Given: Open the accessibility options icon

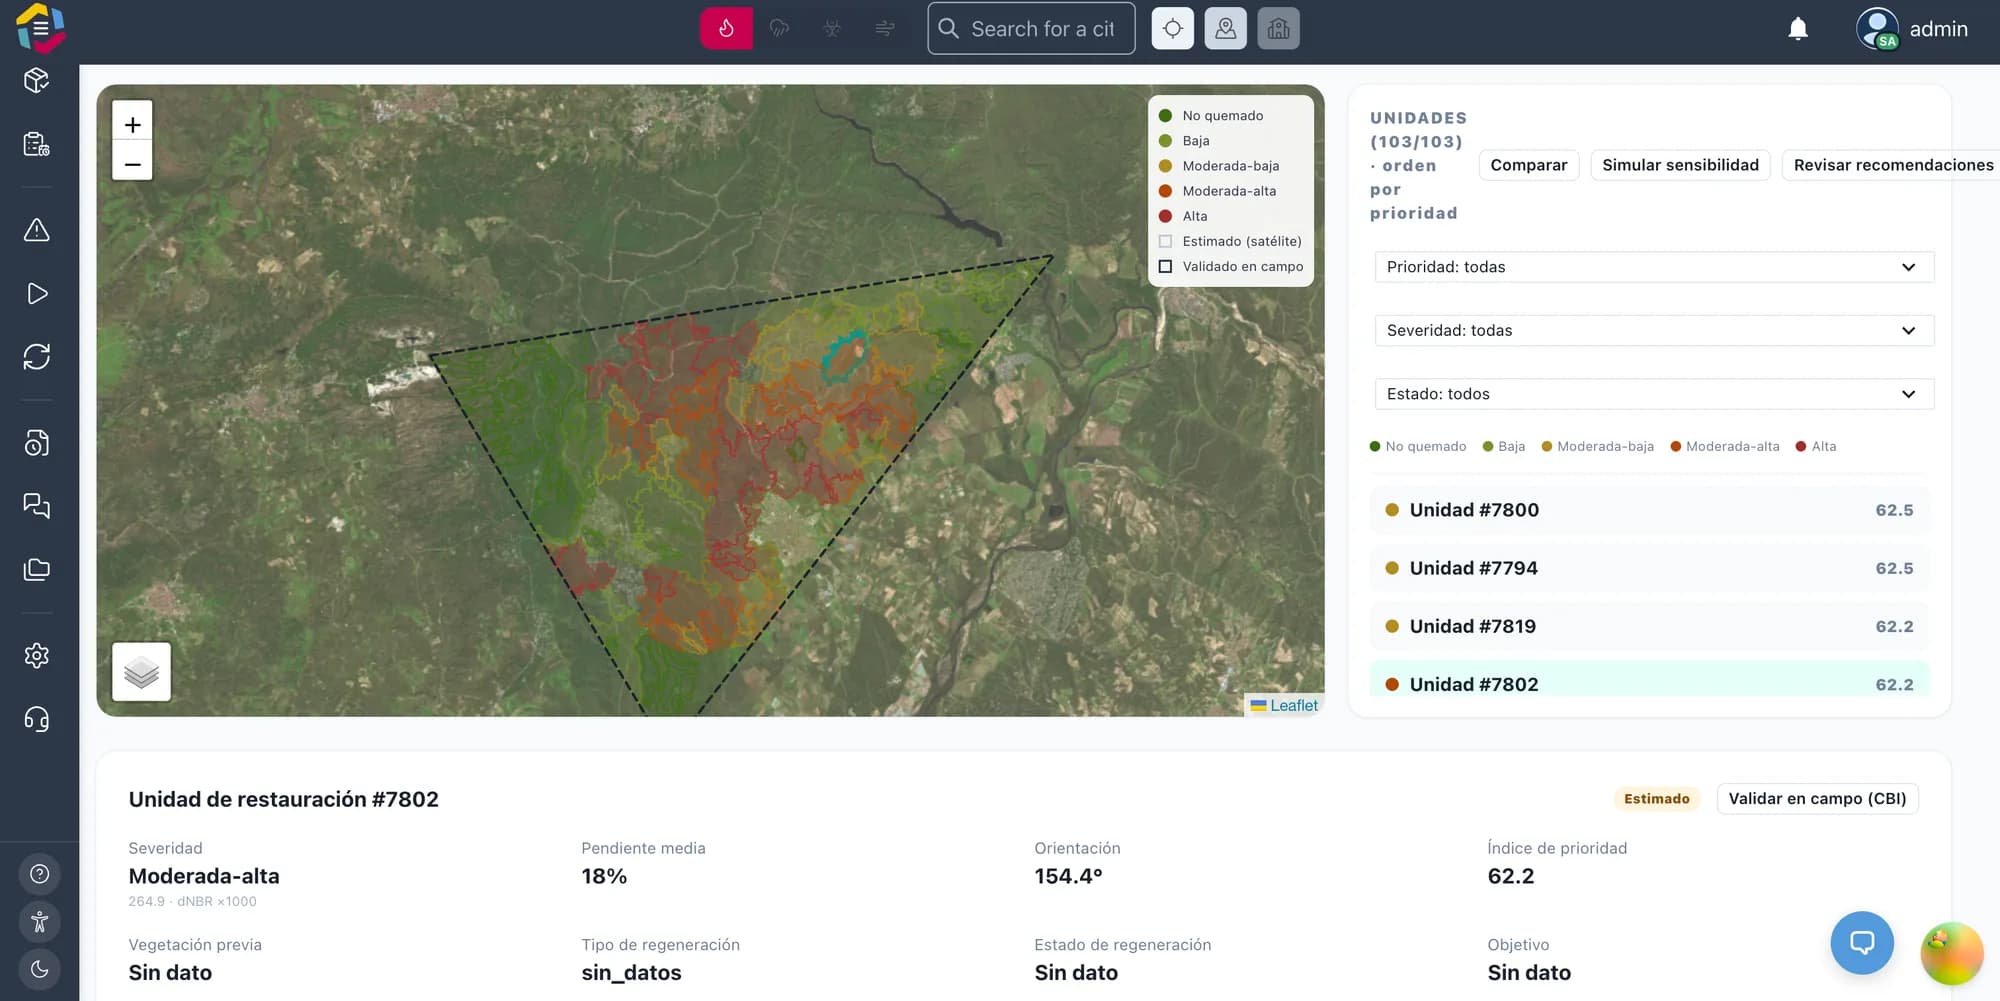Looking at the screenshot, I should click(x=40, y=922).
